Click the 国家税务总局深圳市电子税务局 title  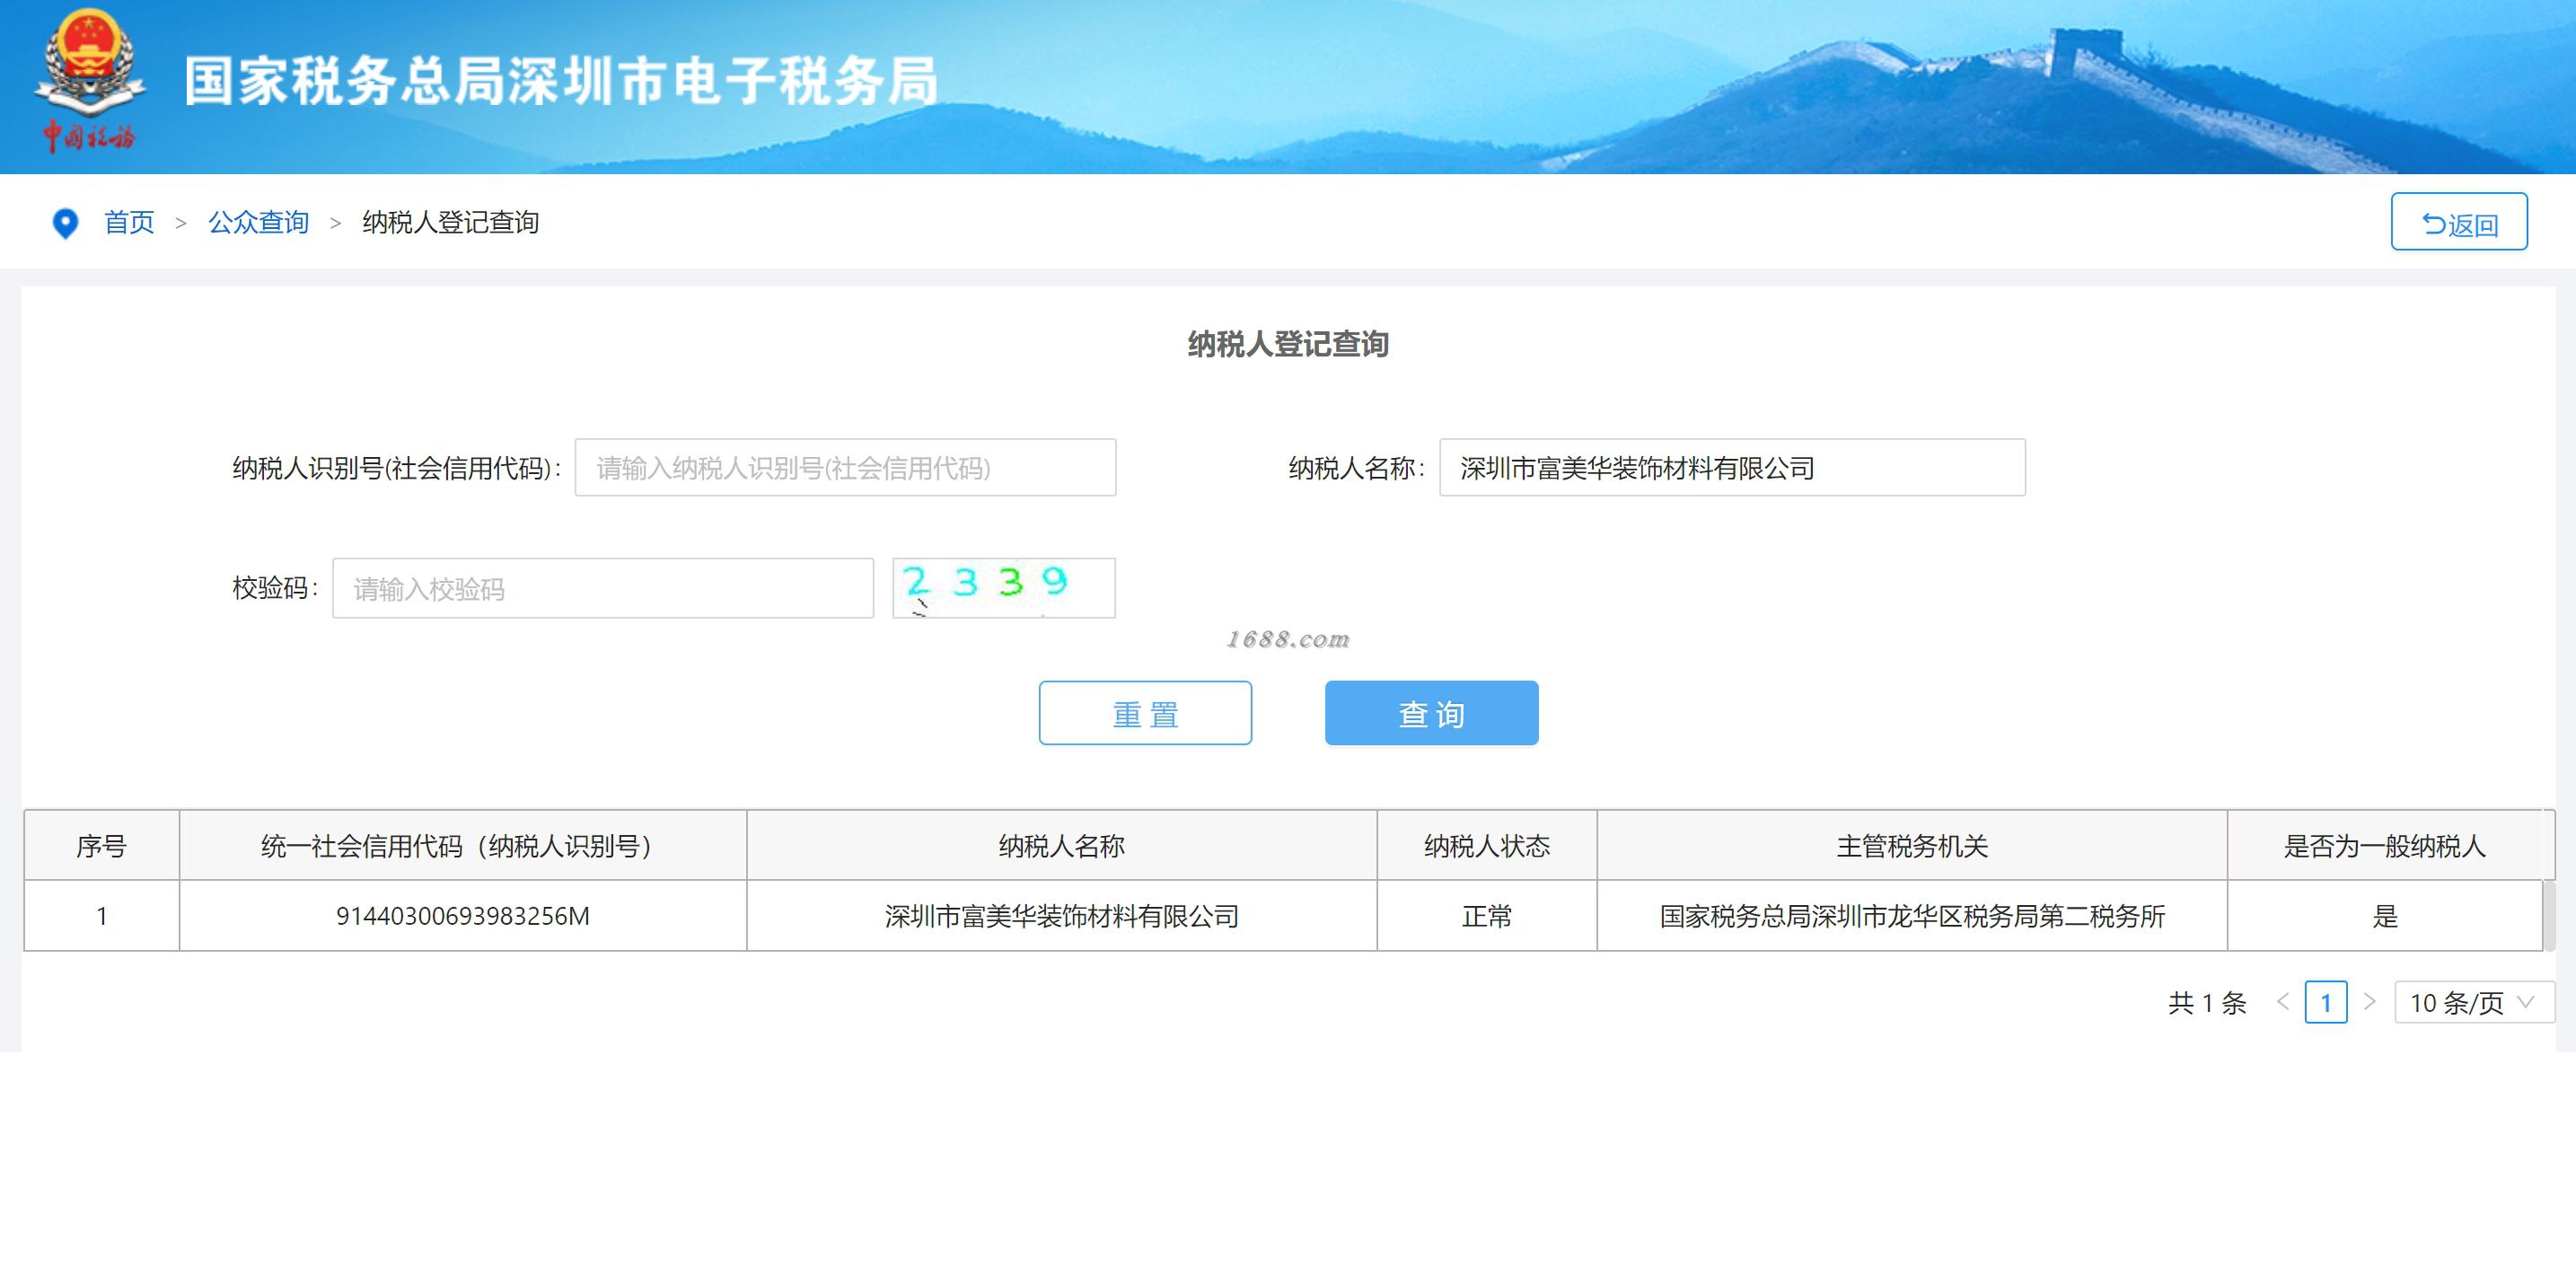(561, 81)
